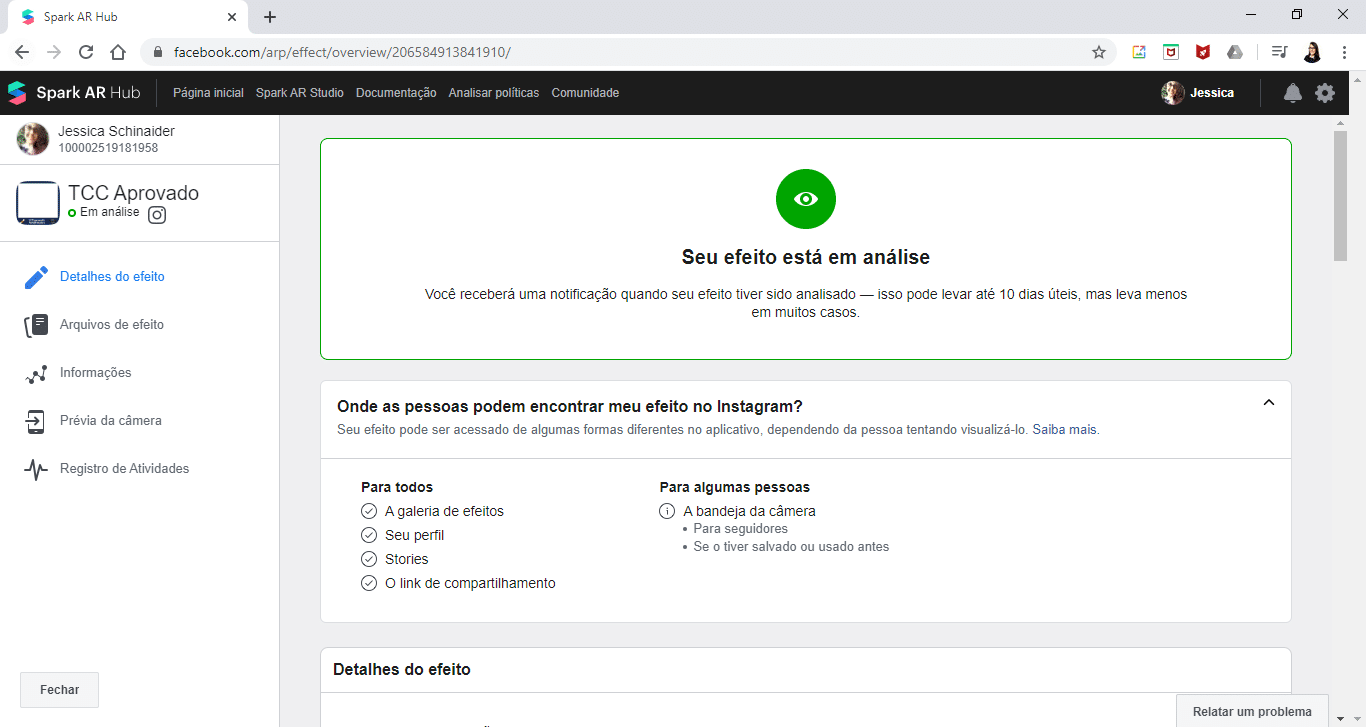Reload the page
The width and height of the screenshot is (1366, 727).
(86, 52)
